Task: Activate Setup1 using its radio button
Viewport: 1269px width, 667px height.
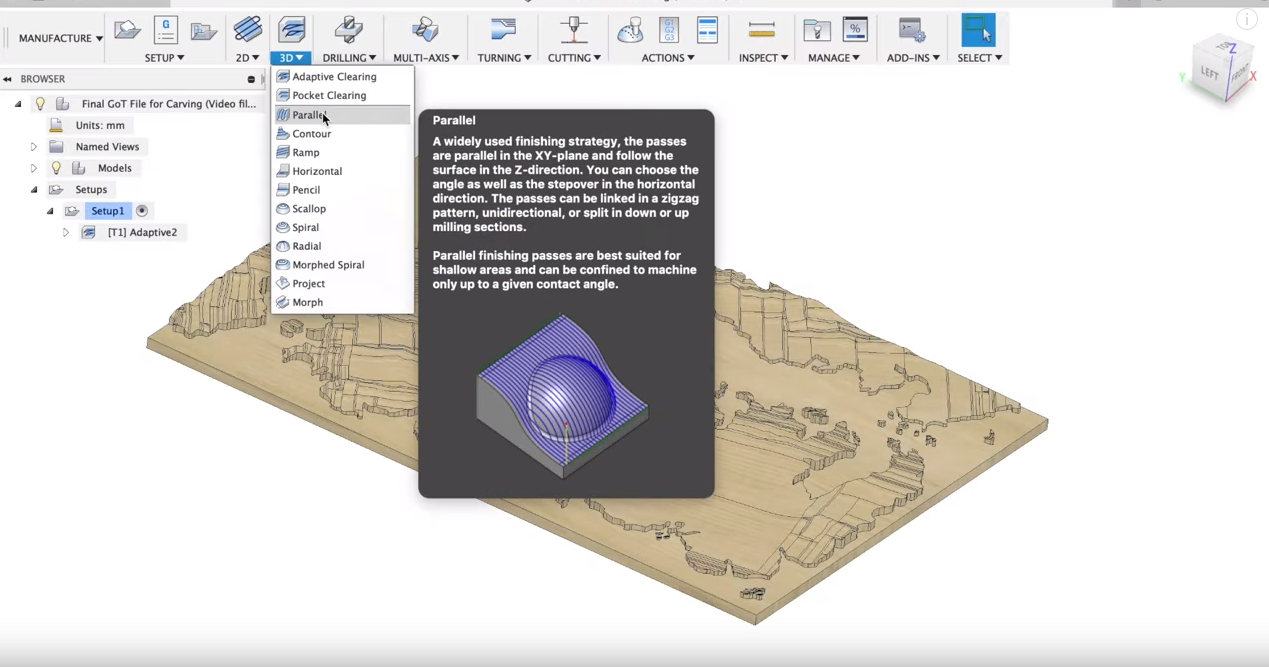Action: coord(142,211)
